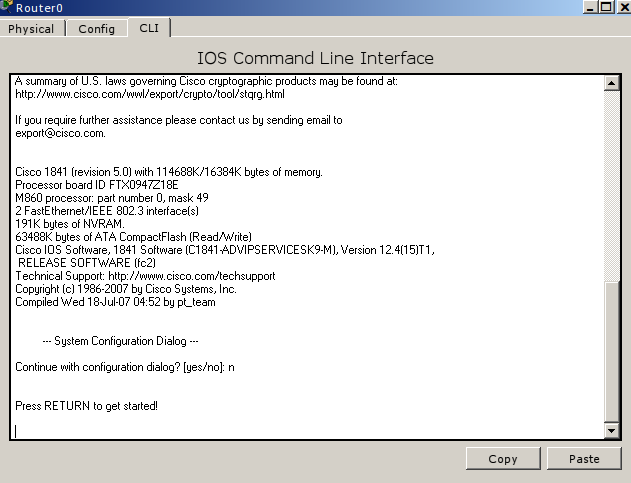Click the scrollbar up arrow
631x483 pixels.
tap(611, 83)
